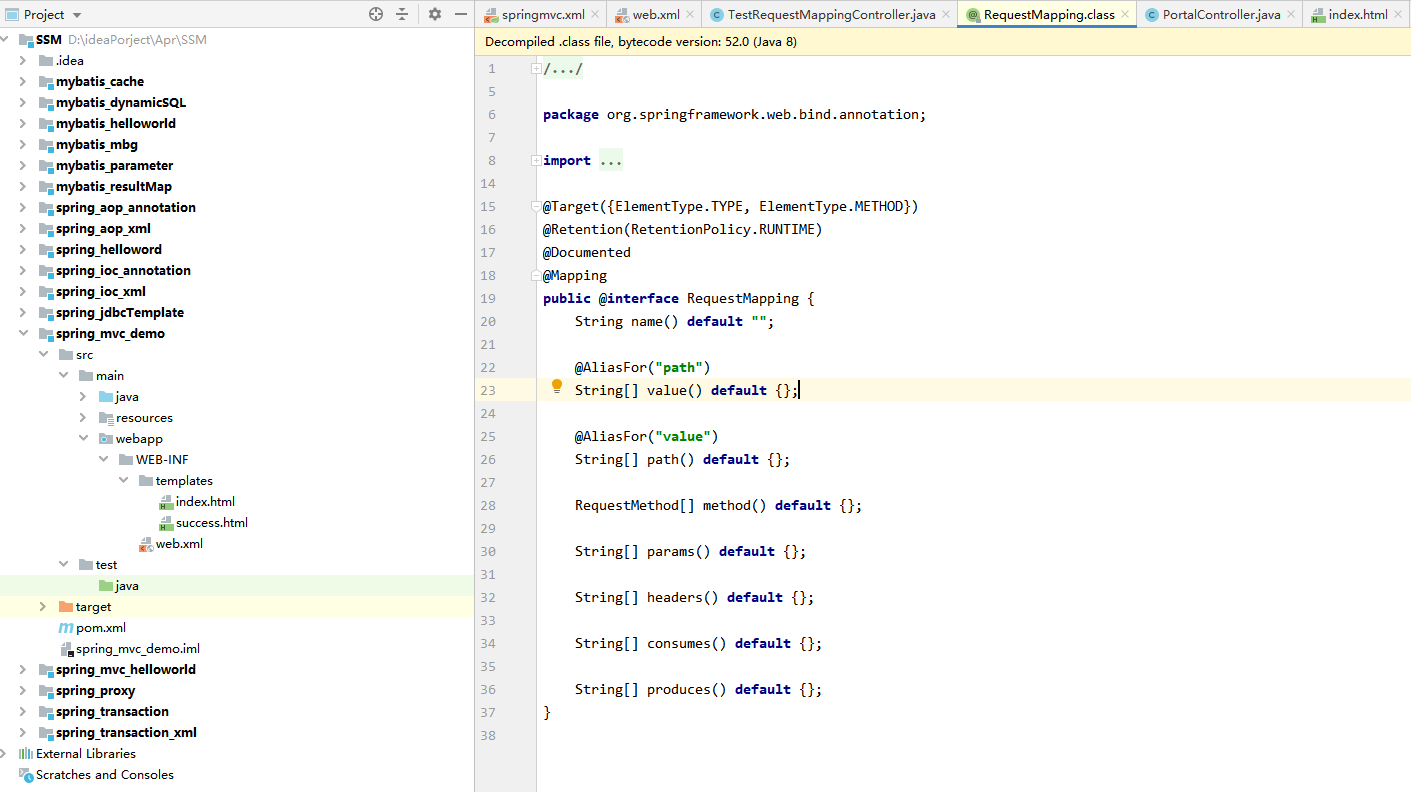Close the index.html editor tab

click(1398, 14)
